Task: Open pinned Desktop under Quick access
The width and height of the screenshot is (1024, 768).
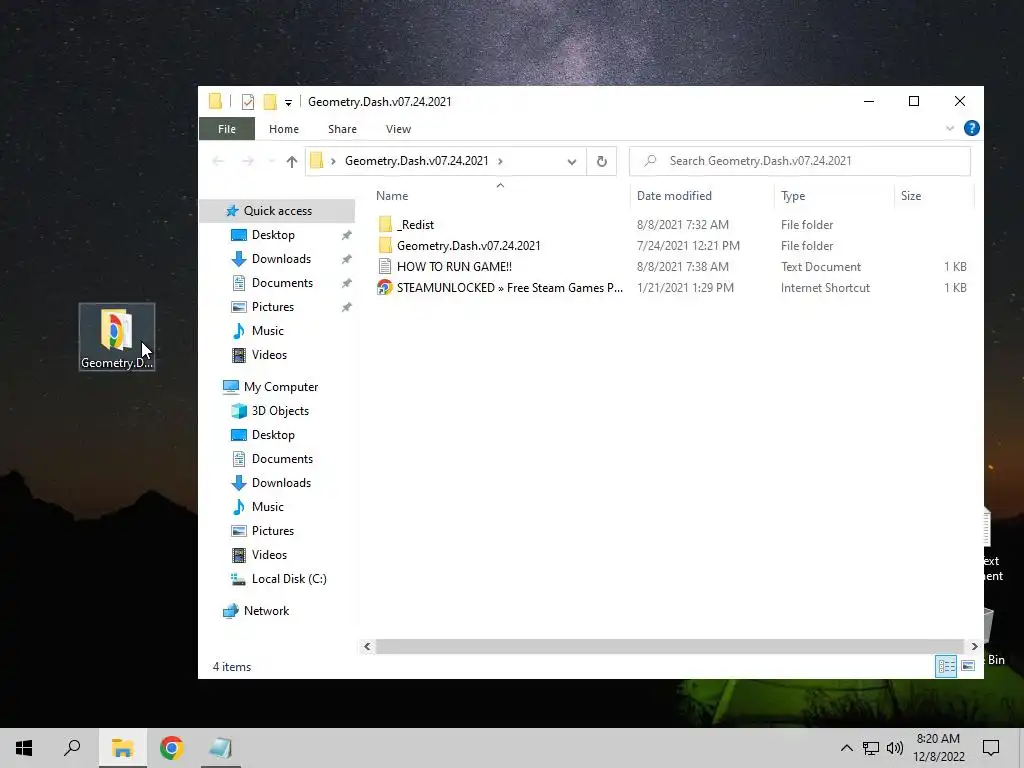Action: coord(273,235)
